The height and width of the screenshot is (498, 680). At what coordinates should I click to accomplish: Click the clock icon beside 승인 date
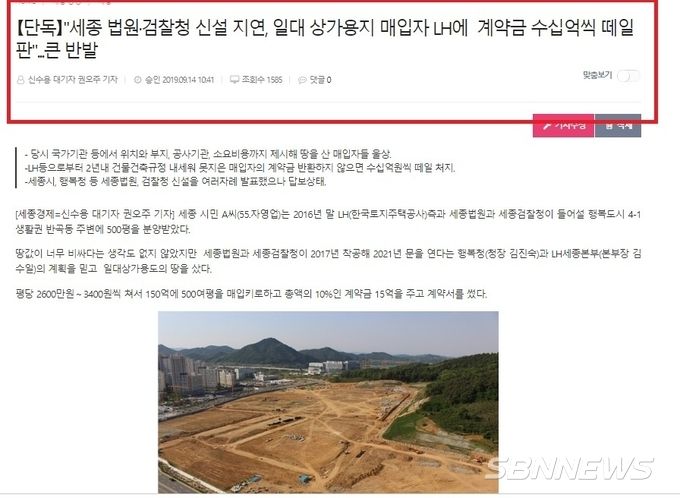pyautogui.click(x=137, y=80)
